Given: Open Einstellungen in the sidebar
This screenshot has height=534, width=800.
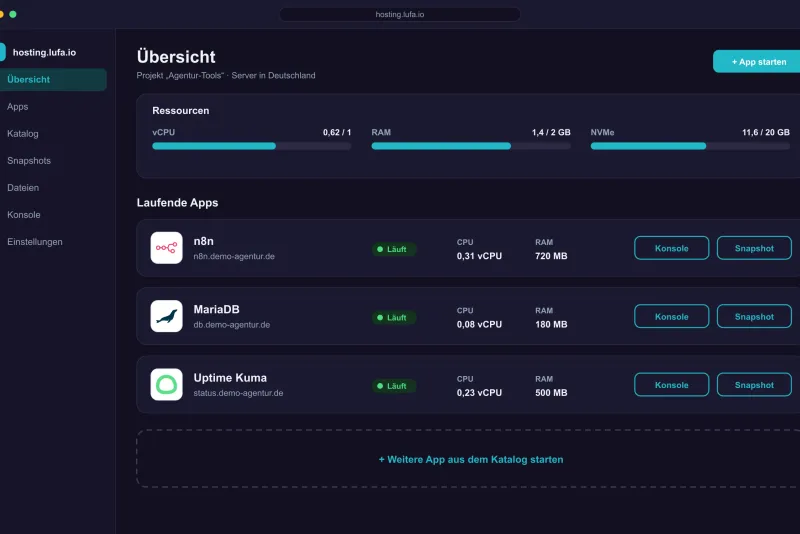Looking at the screenshot, I should (x=35, y=242).
